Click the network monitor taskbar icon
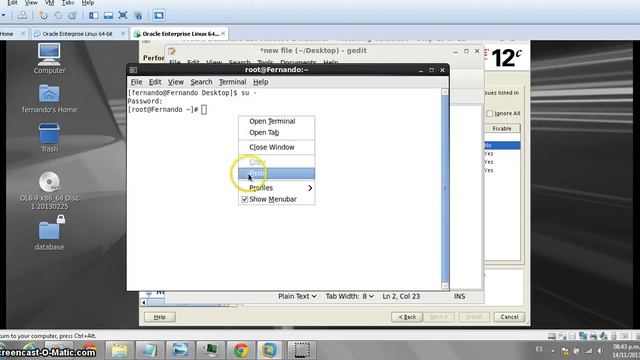The width and height of the screenshot is (640, 360). [x=210, y=350]
